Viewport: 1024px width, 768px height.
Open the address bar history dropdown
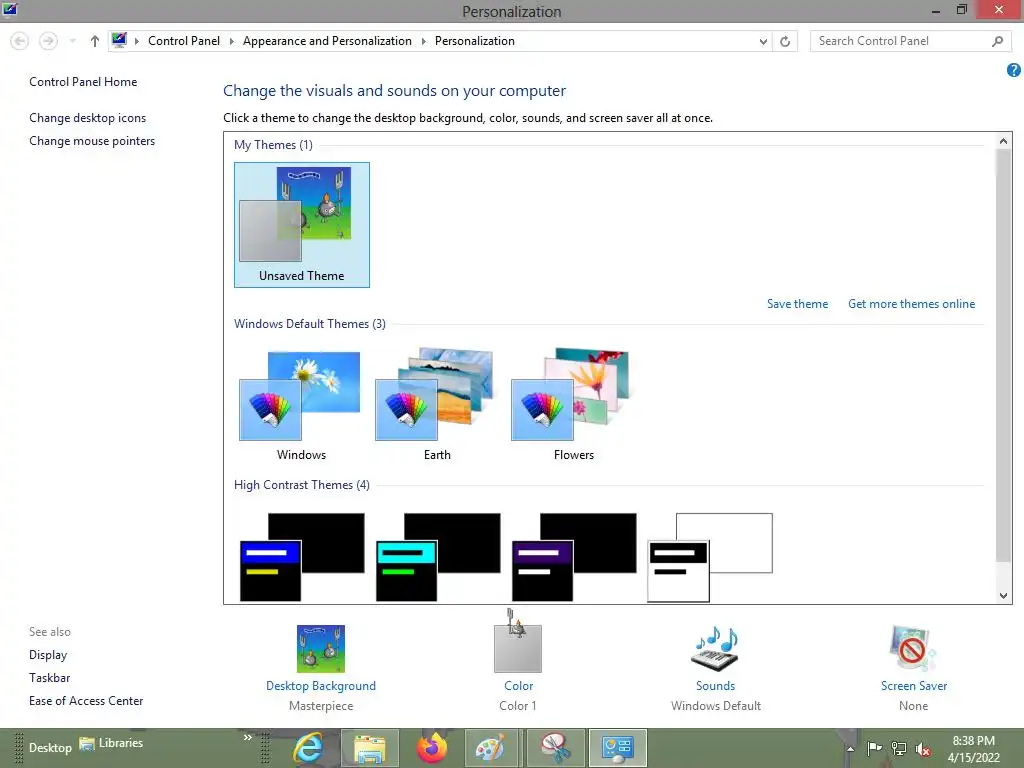coord(763,41)
